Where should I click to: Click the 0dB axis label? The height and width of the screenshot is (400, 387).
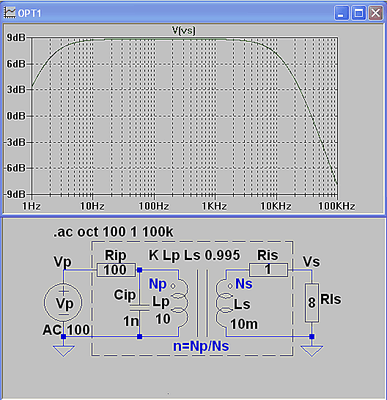pos(16,116)
